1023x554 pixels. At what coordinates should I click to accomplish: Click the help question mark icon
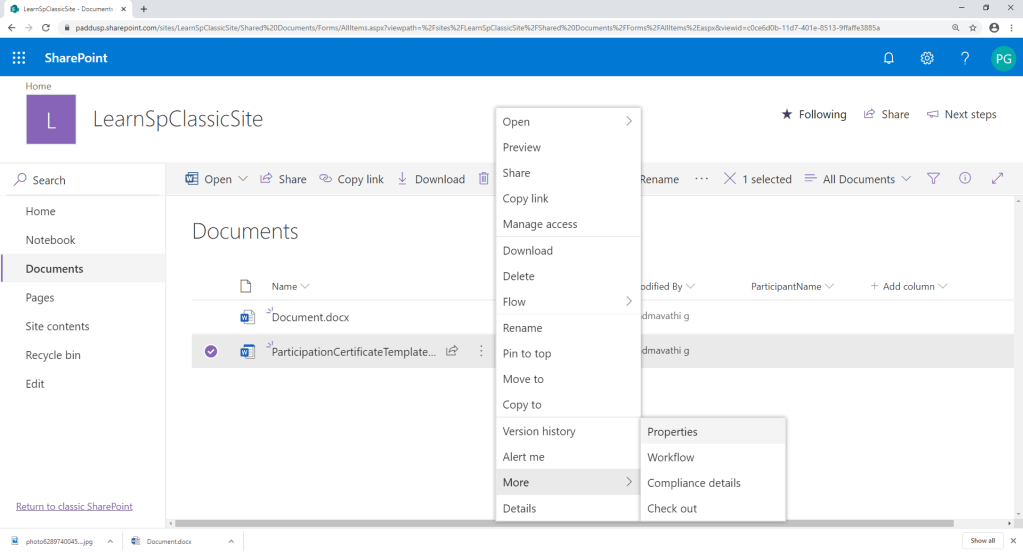pos(965,58)
